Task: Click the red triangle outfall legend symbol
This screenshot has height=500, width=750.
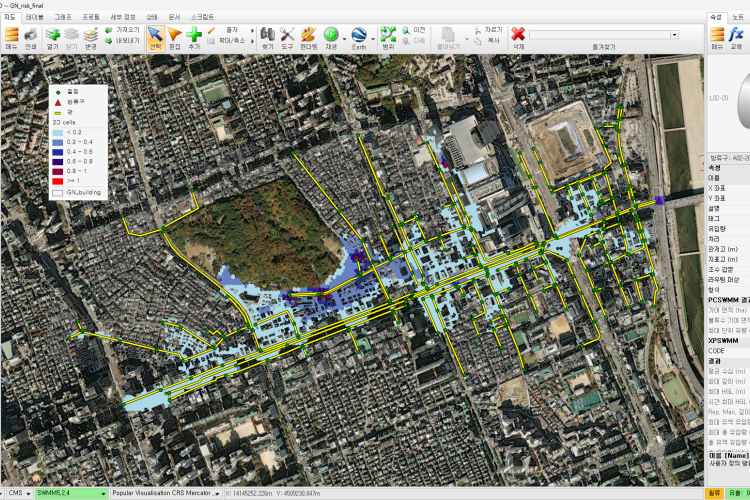Action: coord(58,102)
